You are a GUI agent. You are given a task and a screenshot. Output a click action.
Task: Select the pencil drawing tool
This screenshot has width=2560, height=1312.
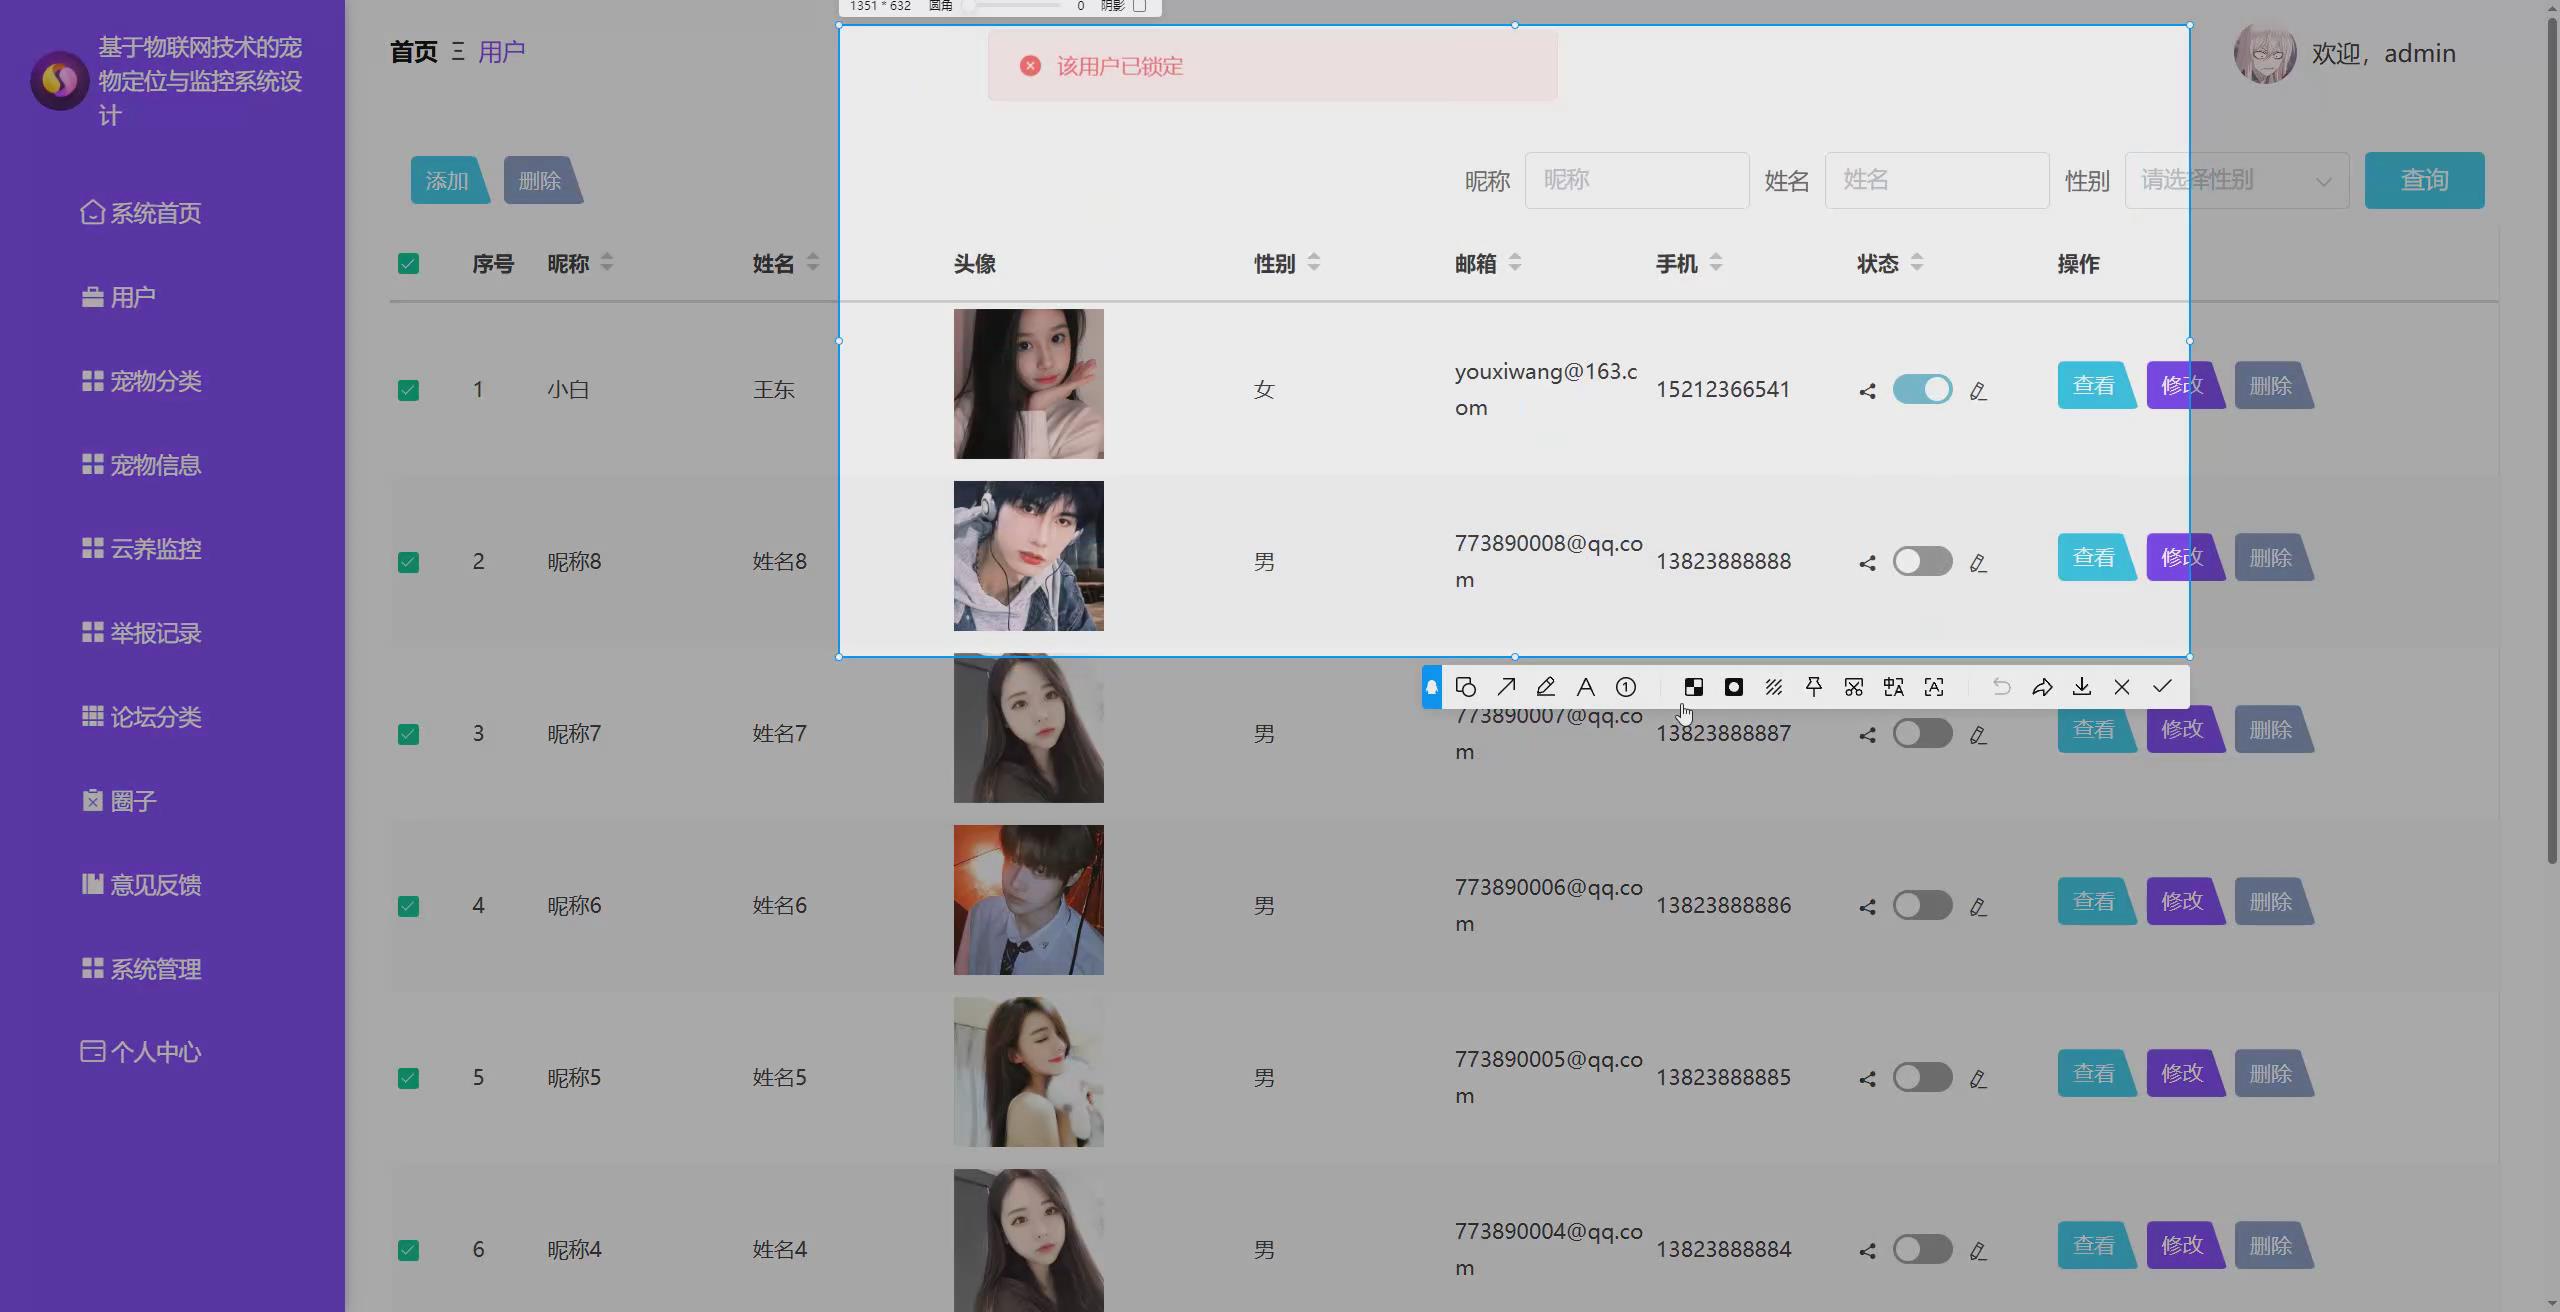tap(1546, 687)
